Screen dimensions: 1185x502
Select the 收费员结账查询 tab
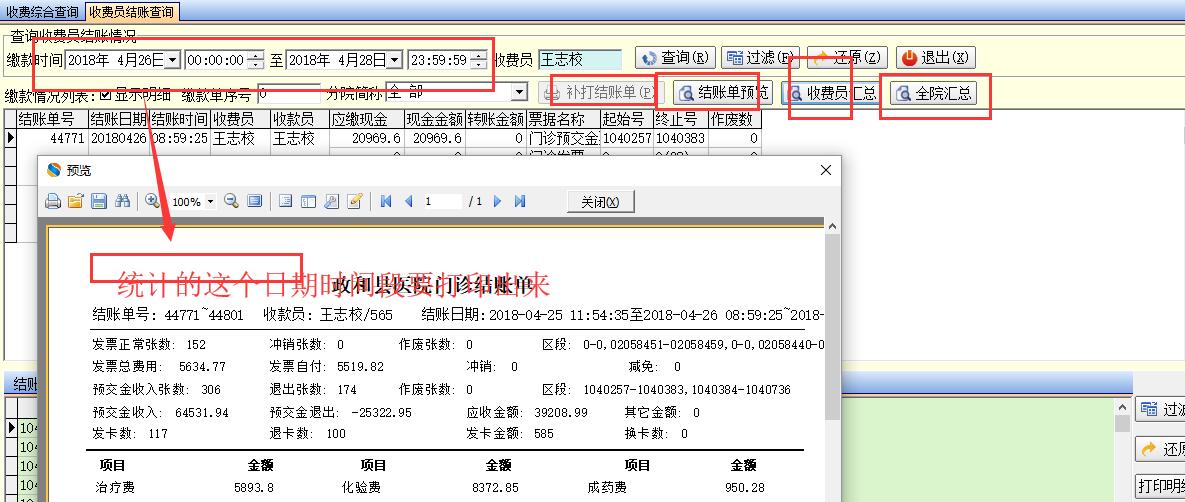pos(131,11)
